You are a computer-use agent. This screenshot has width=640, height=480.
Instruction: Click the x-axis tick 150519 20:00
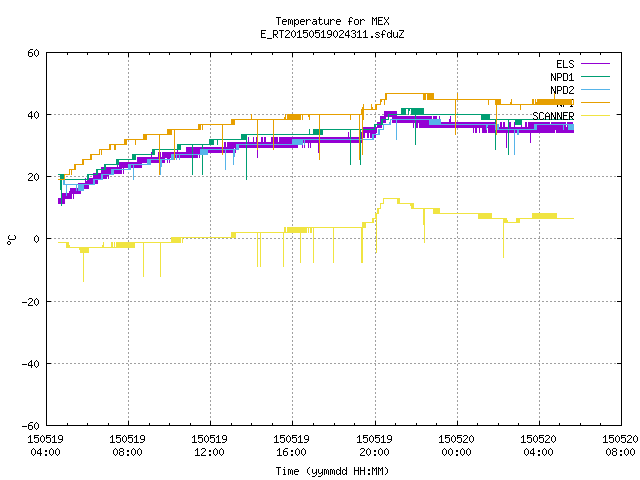pyautogui.click(x=374, y=446)
